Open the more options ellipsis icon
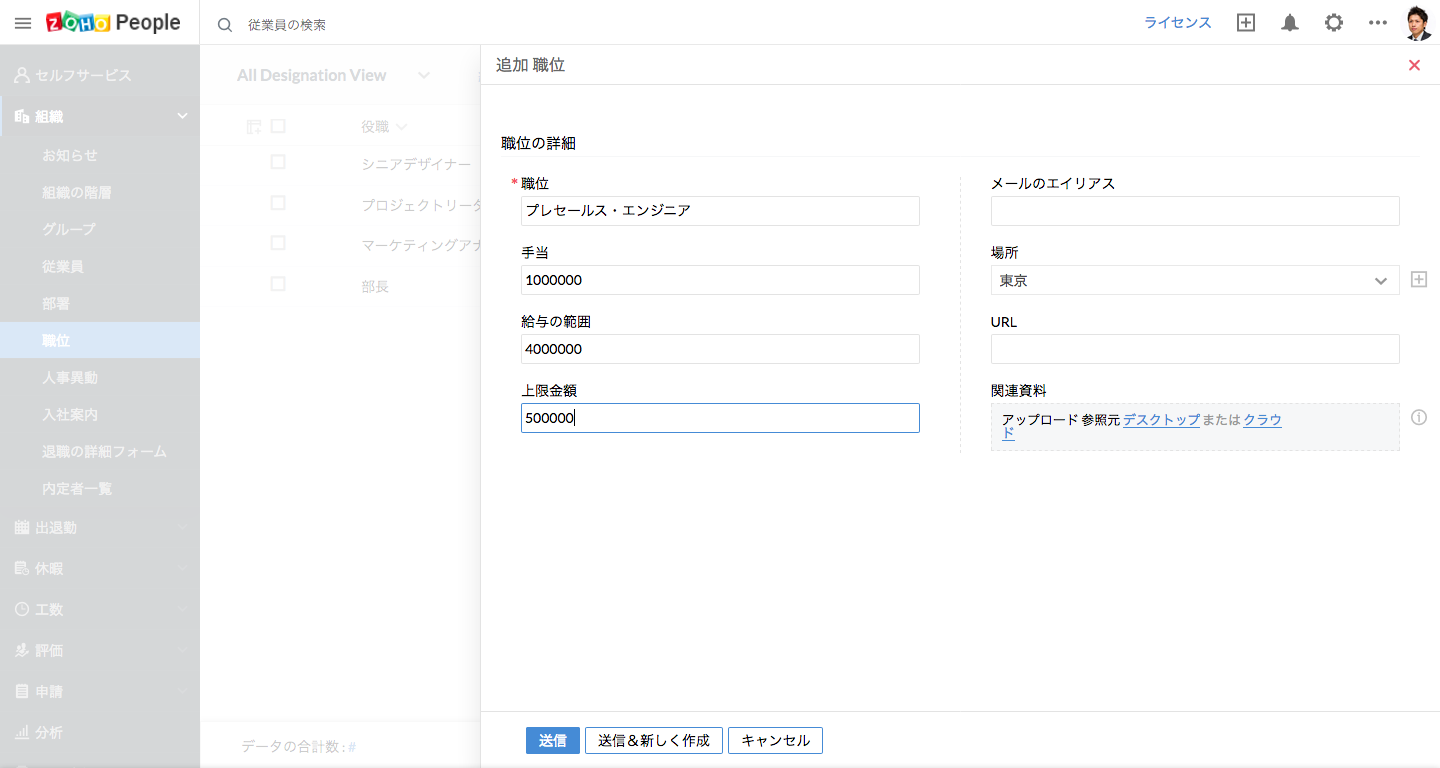 [x=1377, y=23]
